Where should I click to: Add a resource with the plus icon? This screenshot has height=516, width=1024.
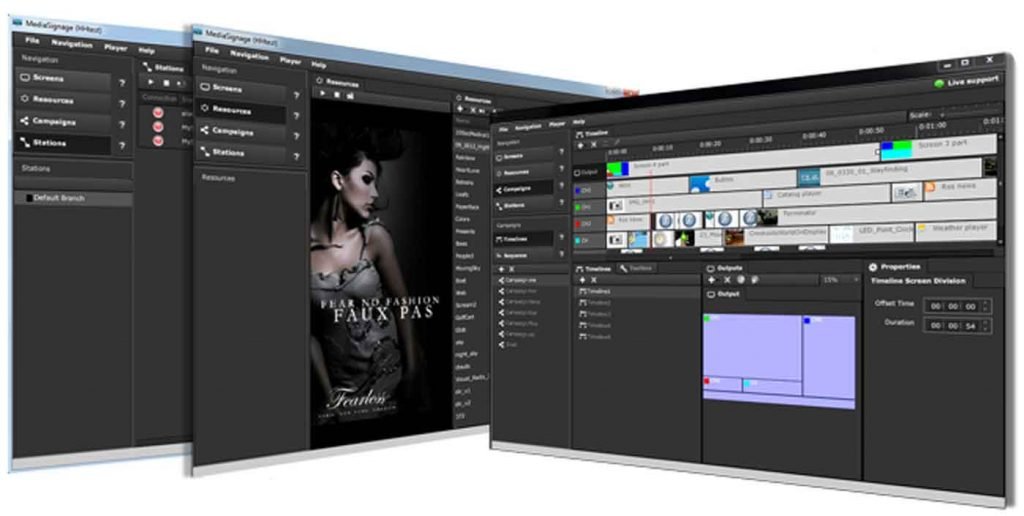pyautogui.click(x=460, y=109)
